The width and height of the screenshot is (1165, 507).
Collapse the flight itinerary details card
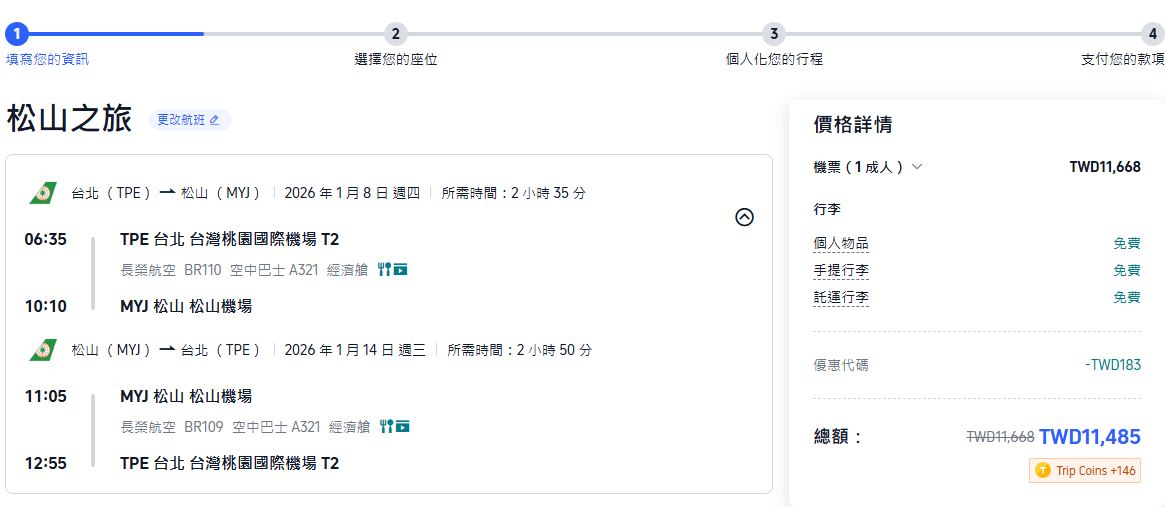[744, 217]
